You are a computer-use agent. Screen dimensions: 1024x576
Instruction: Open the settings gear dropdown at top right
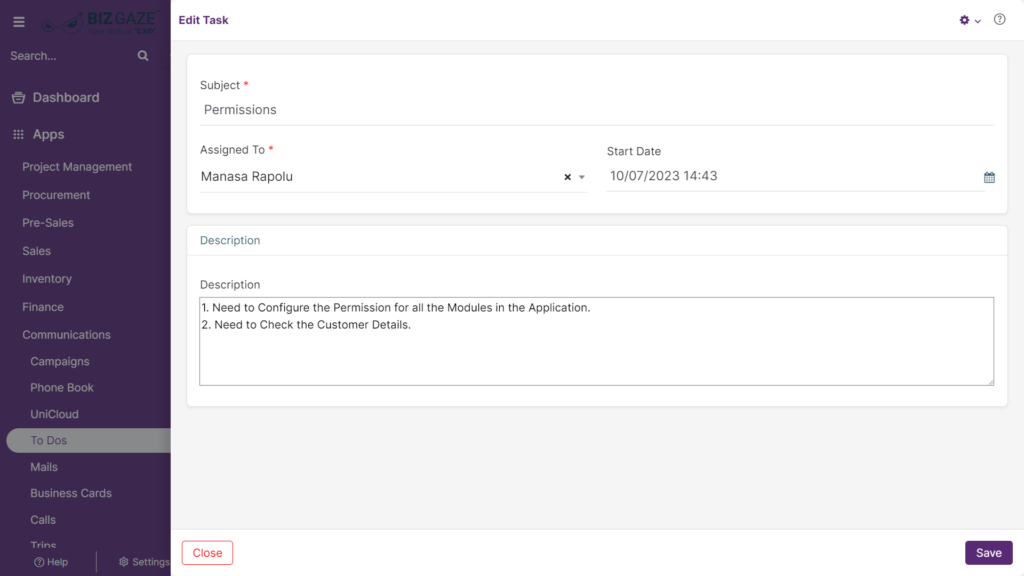pos(969,20)
